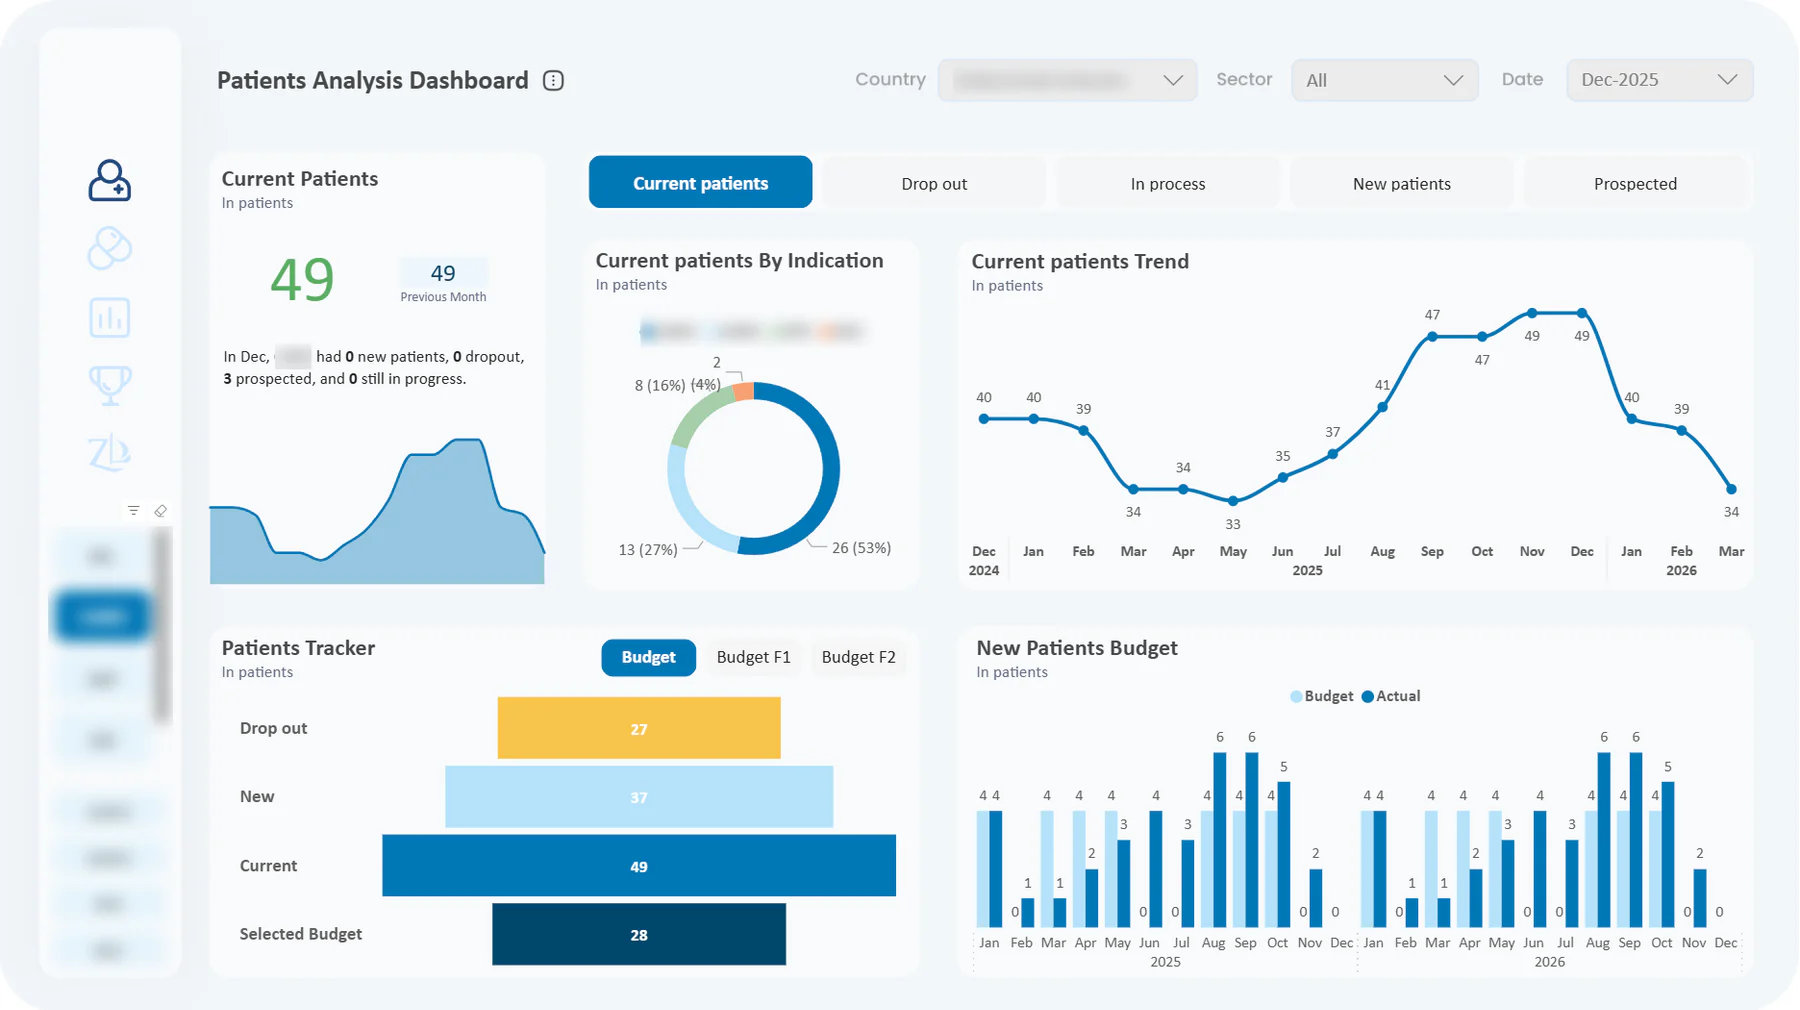
Task: Click the Actual legend color dot
Action: [1367, 697]
